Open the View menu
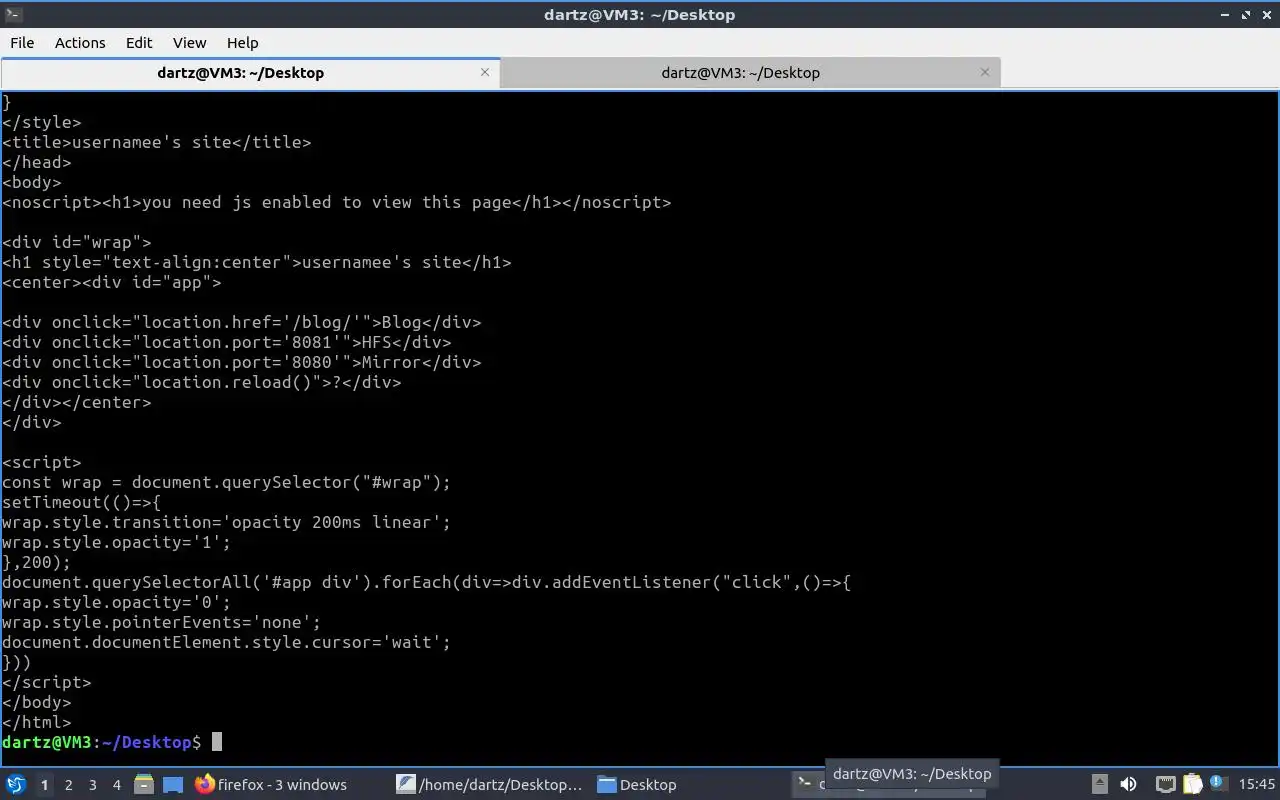 189,43
